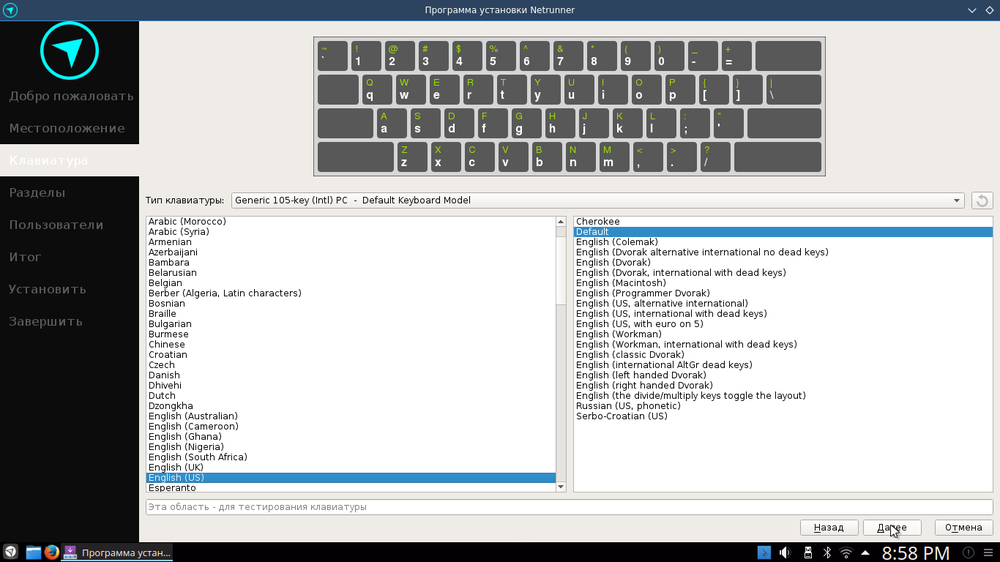Select the English (Programmer Dvorak) variant

tap(783, 293)
